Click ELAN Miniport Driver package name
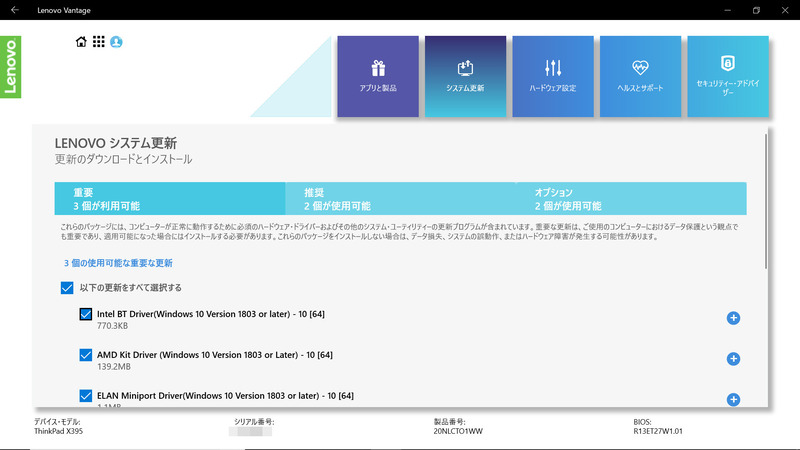Viewport: 800px width, 450px height. (x=225, y=395)
